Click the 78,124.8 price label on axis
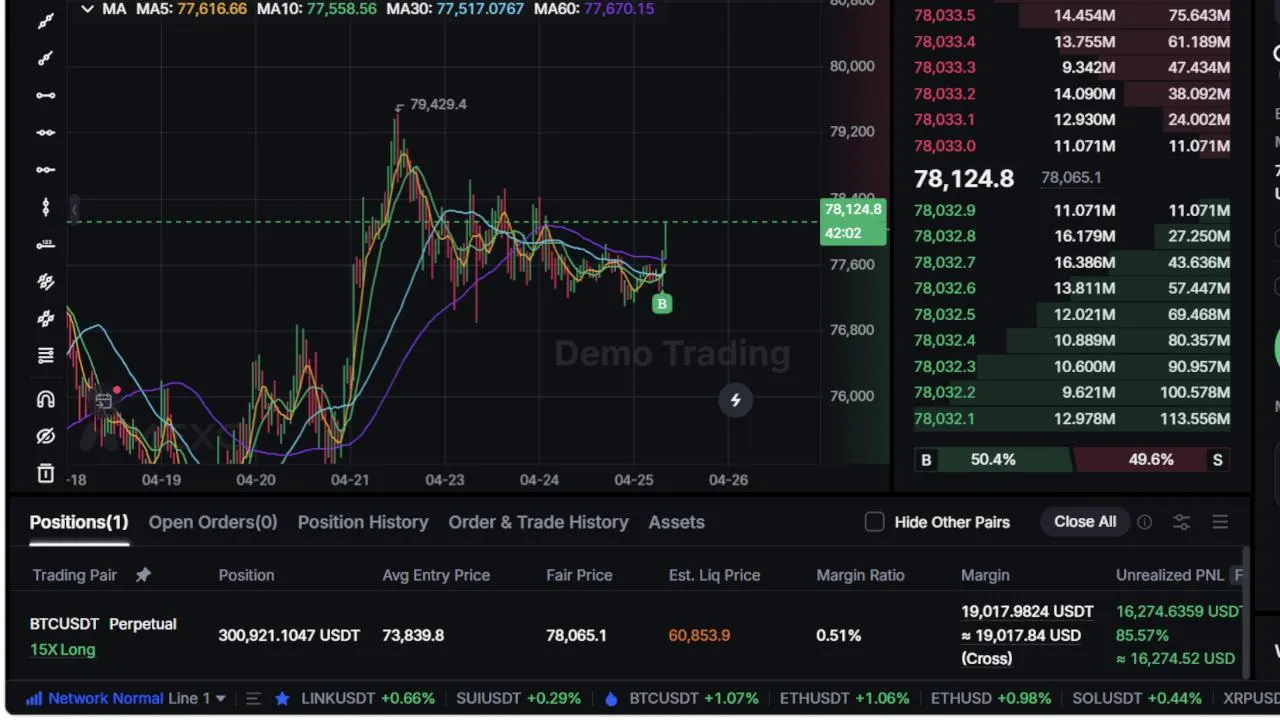 pos(853,210)
